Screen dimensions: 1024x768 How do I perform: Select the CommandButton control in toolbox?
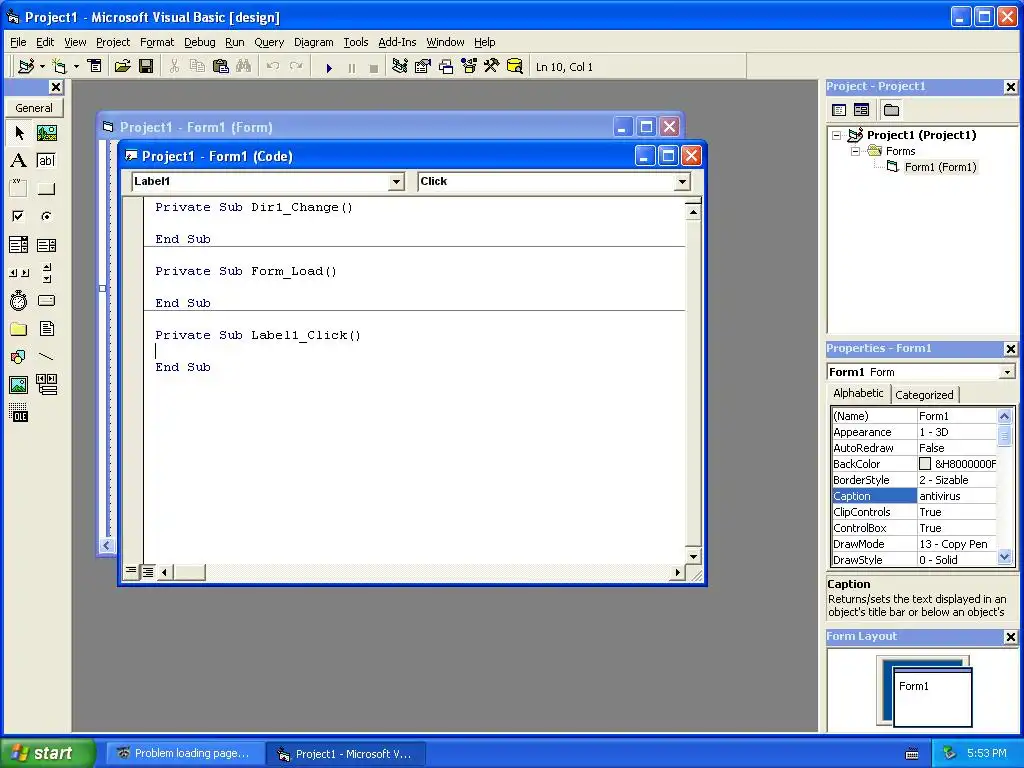[46, 189]
